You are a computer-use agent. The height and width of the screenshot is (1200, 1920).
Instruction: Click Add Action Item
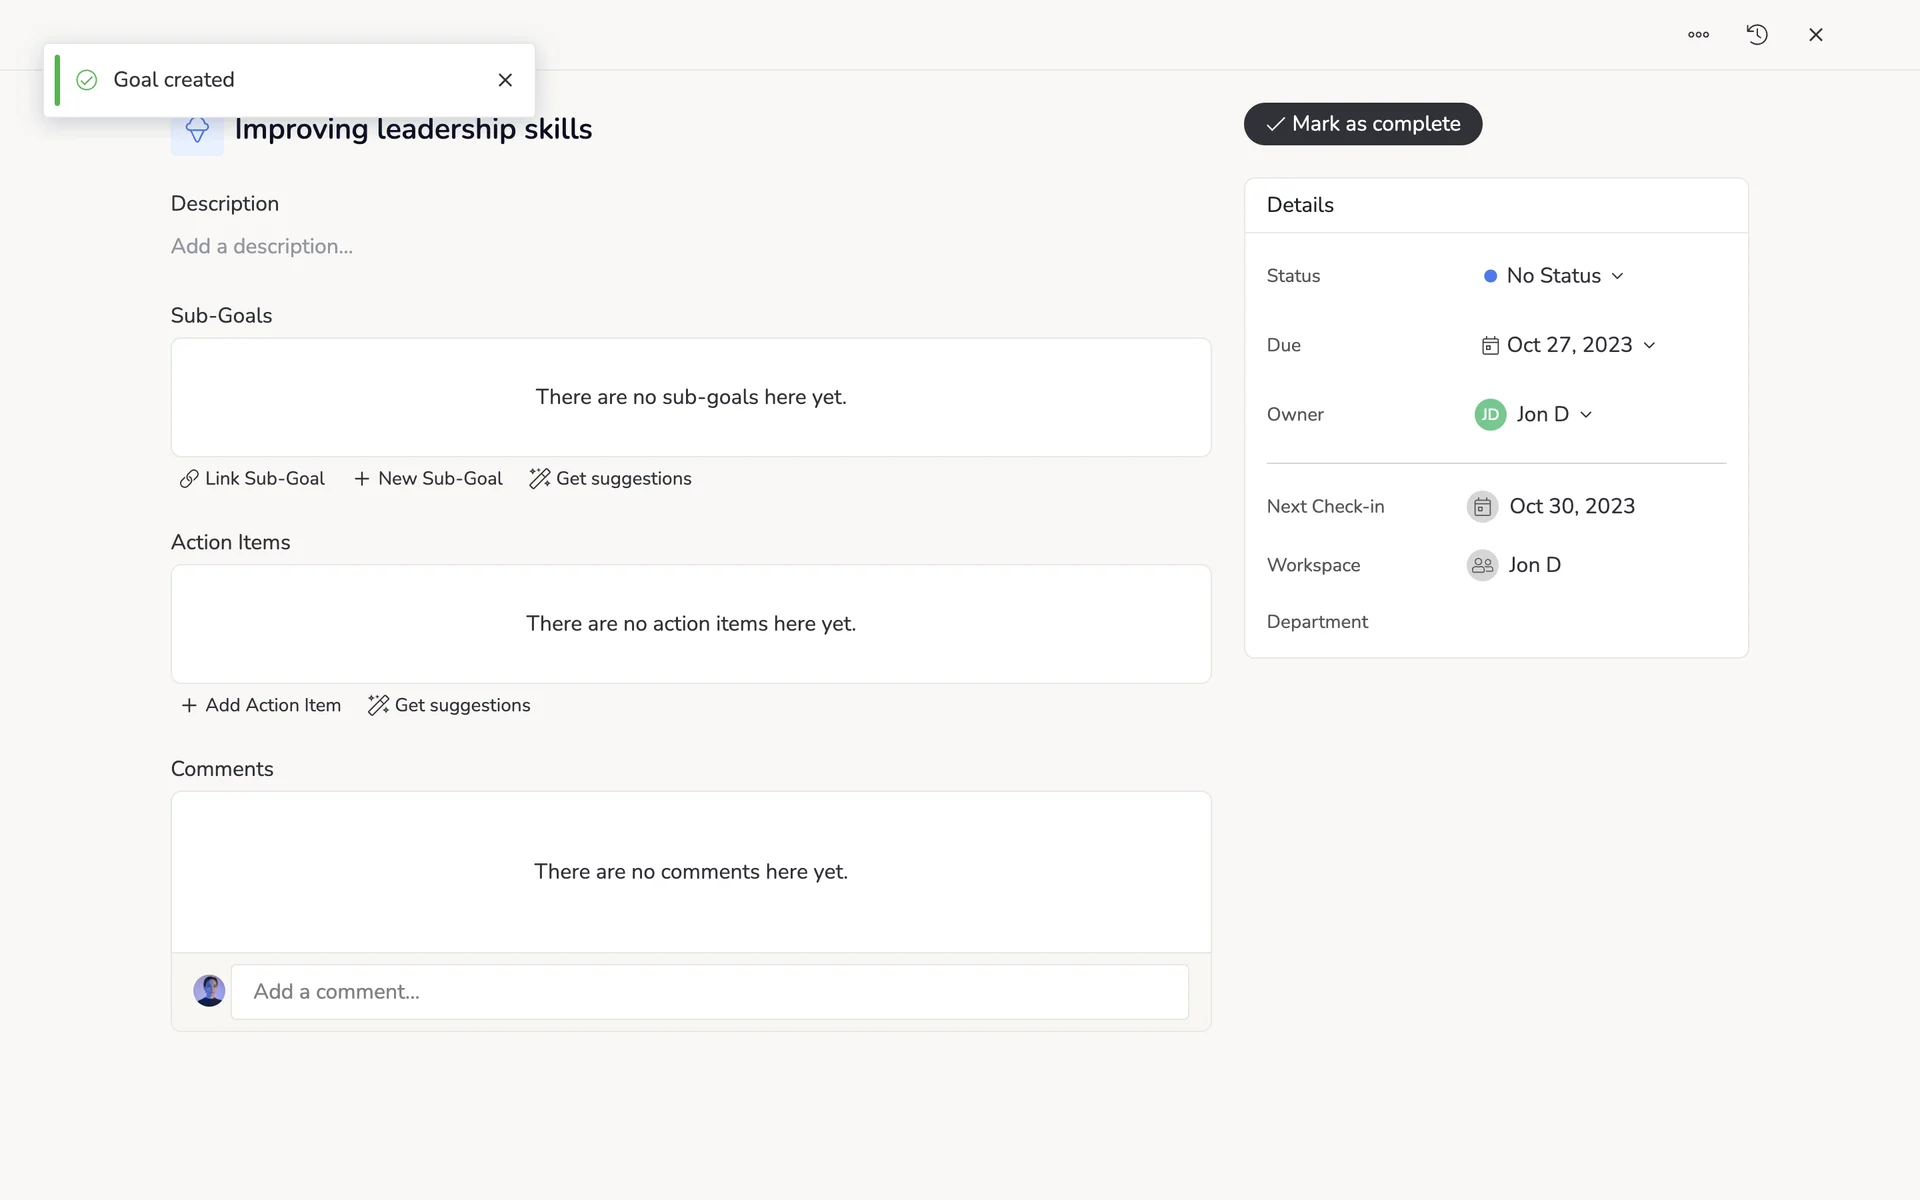pos(261,706)
